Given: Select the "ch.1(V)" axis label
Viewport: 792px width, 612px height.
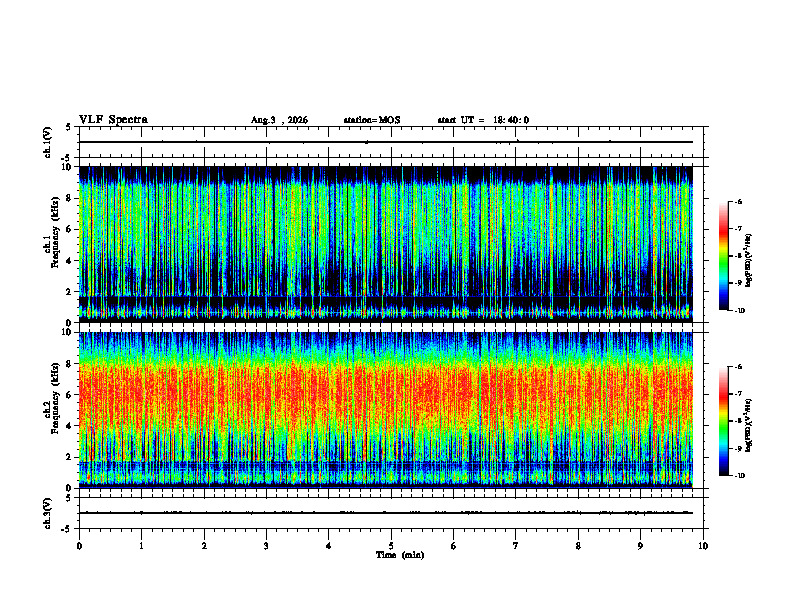Looking at the screenshot, I should point(47,142).
